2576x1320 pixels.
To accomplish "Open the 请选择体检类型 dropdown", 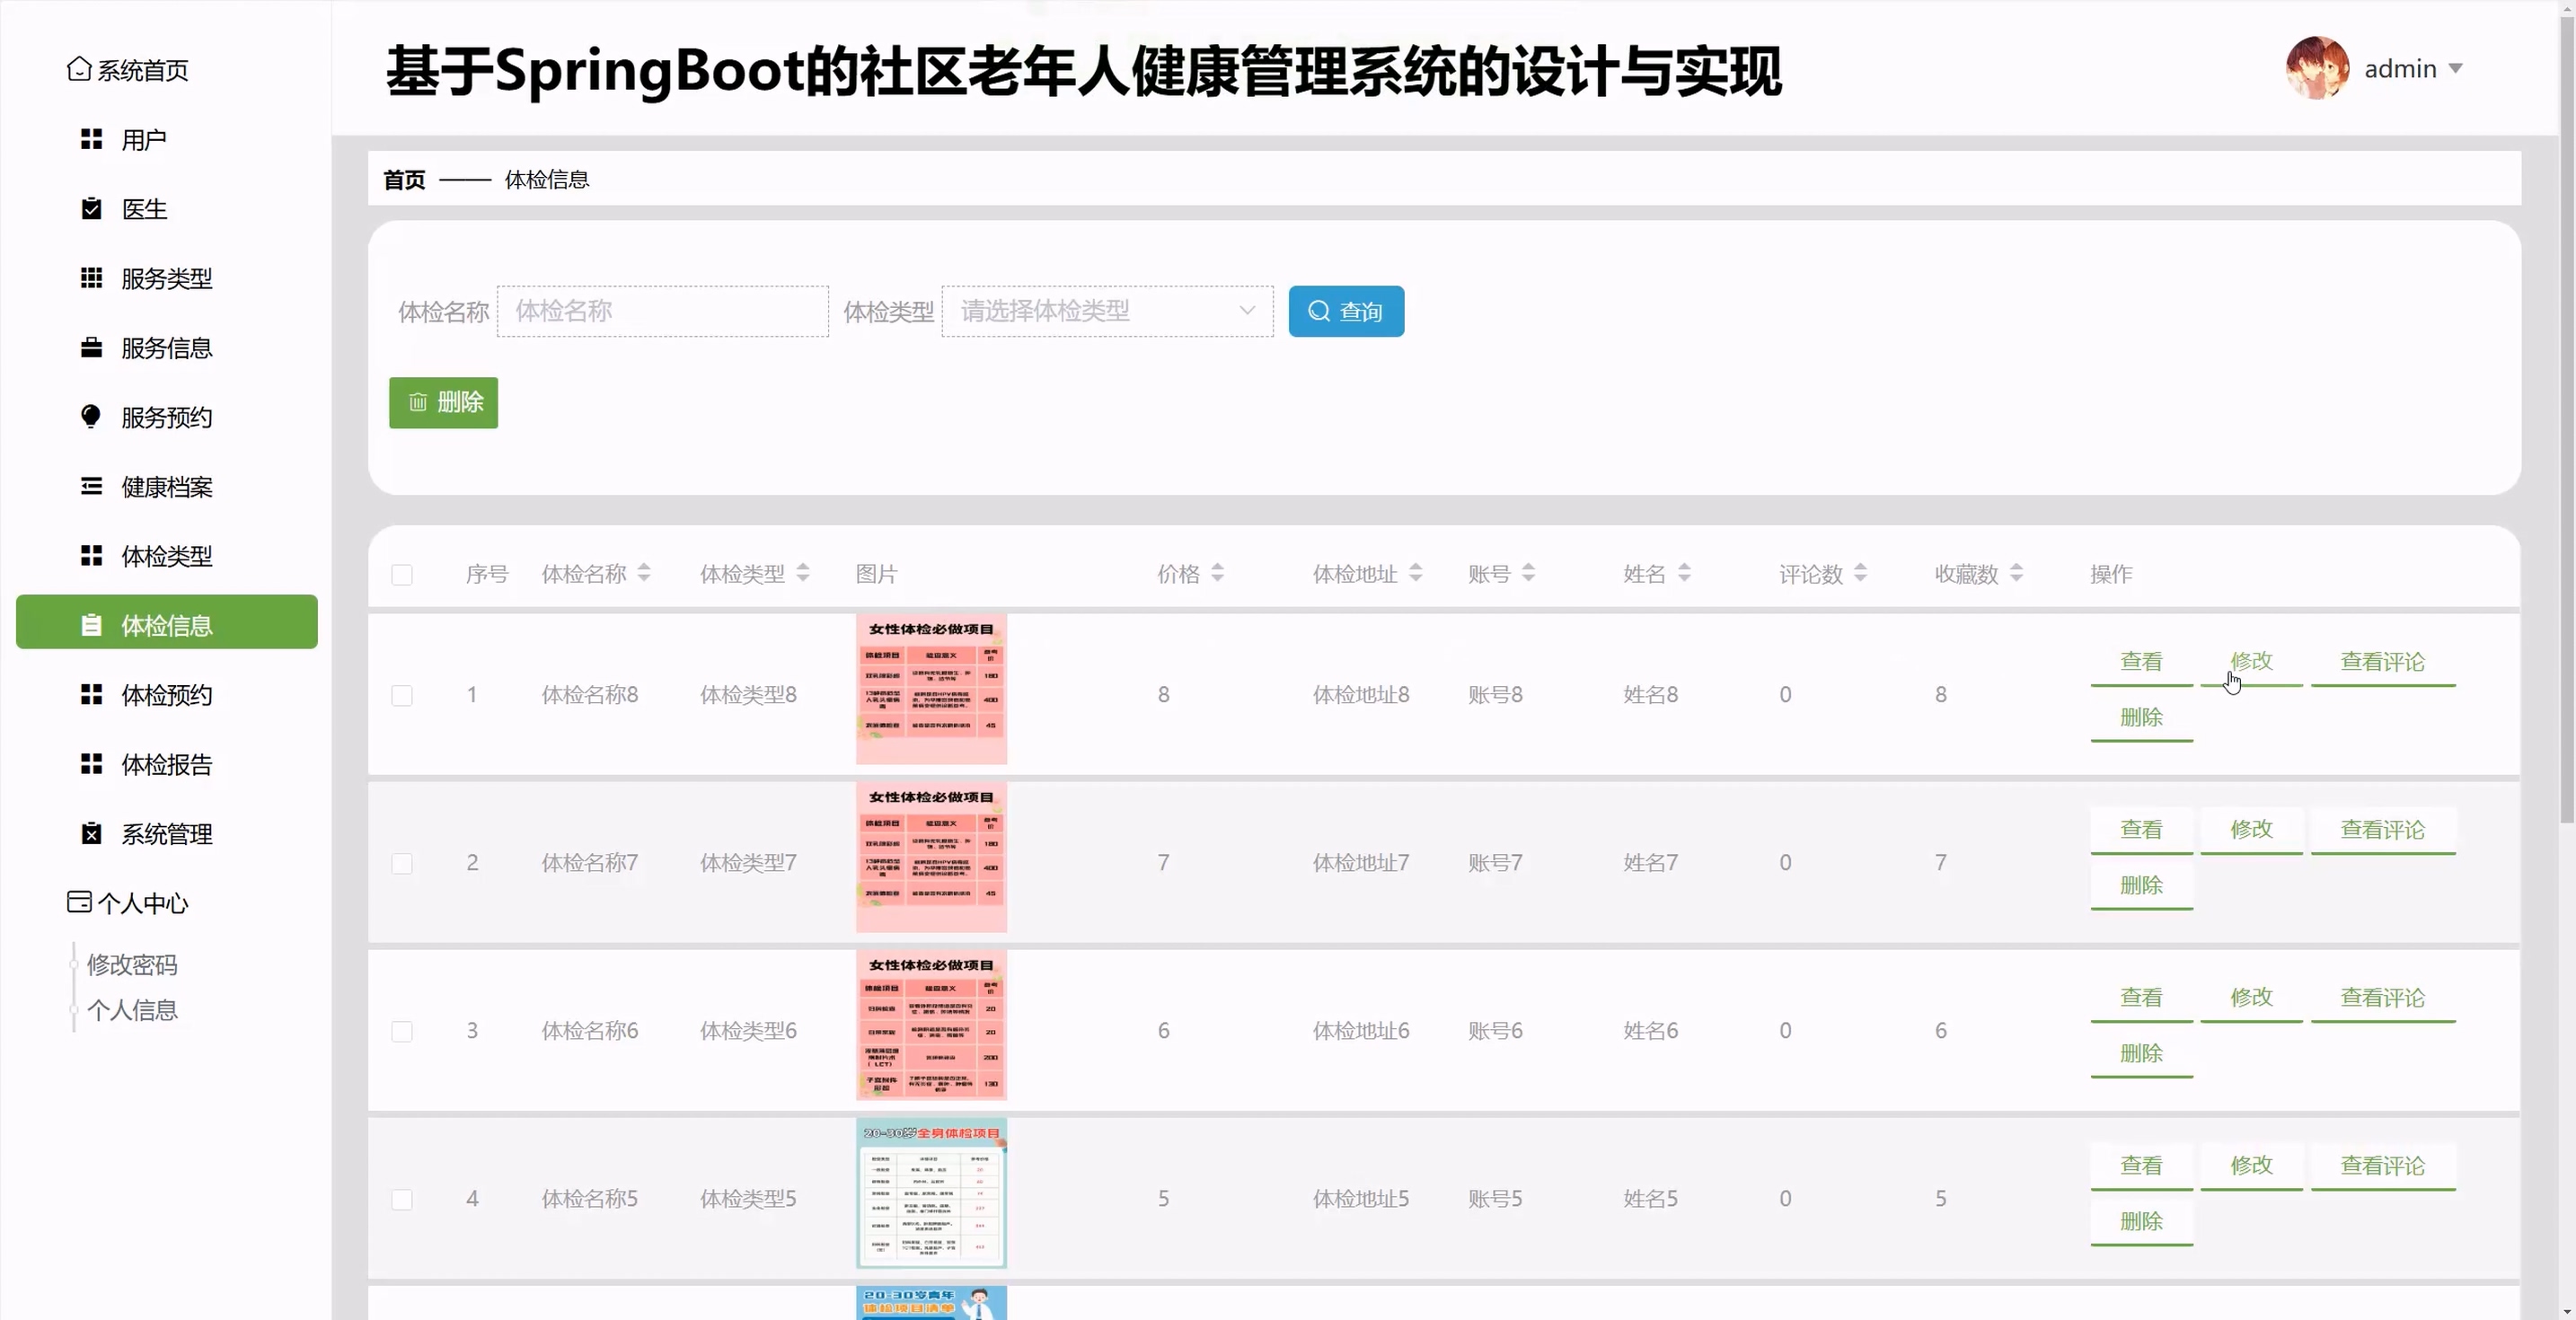I will point(1107,311).
